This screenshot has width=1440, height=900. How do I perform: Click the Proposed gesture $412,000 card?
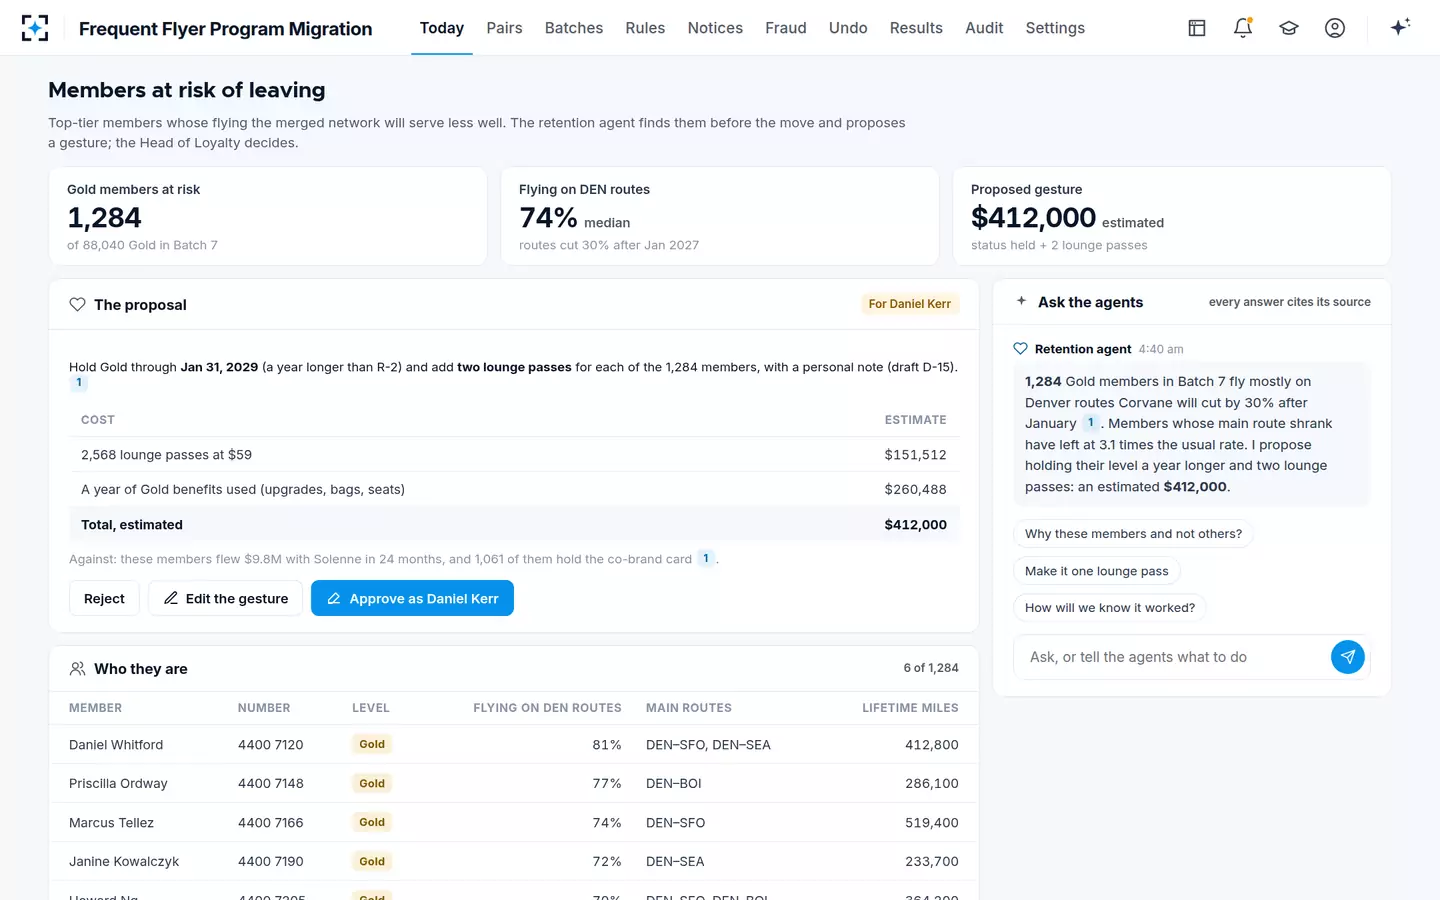(1172, 216)
